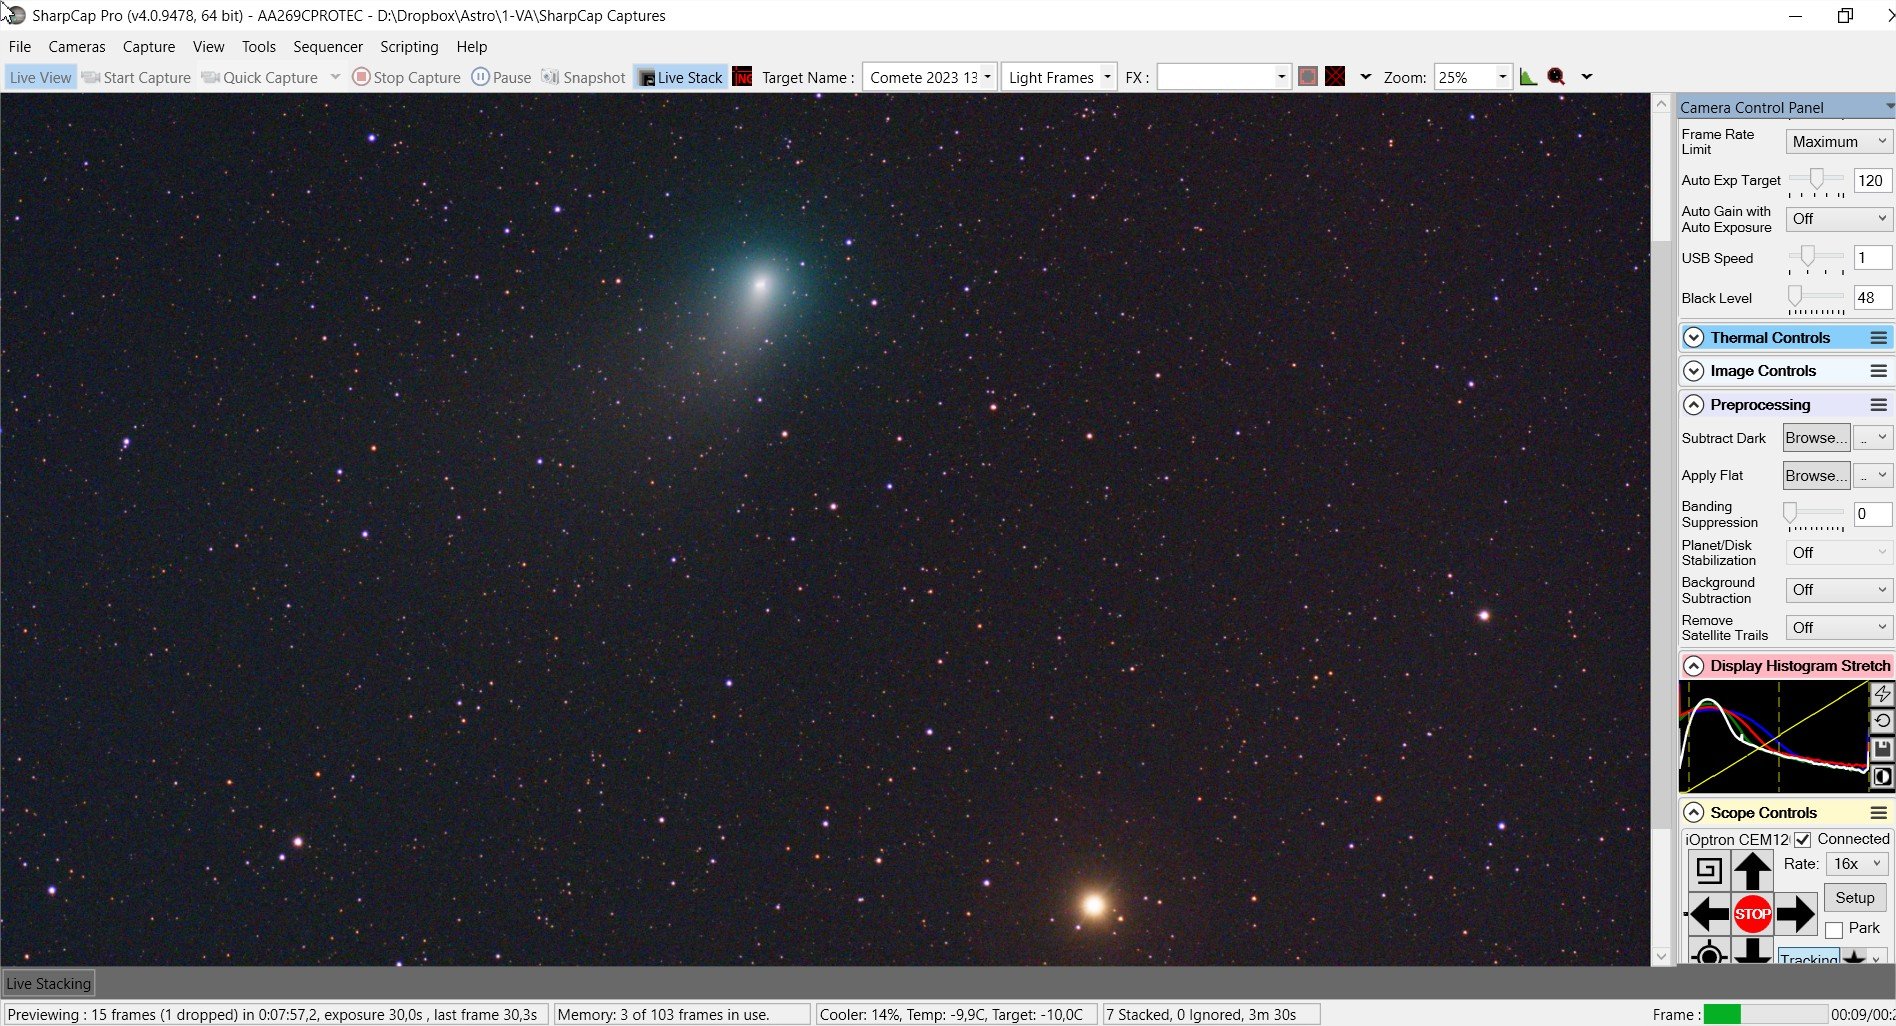
Task: Open the File menu
Action: click(x=20, y=47)
